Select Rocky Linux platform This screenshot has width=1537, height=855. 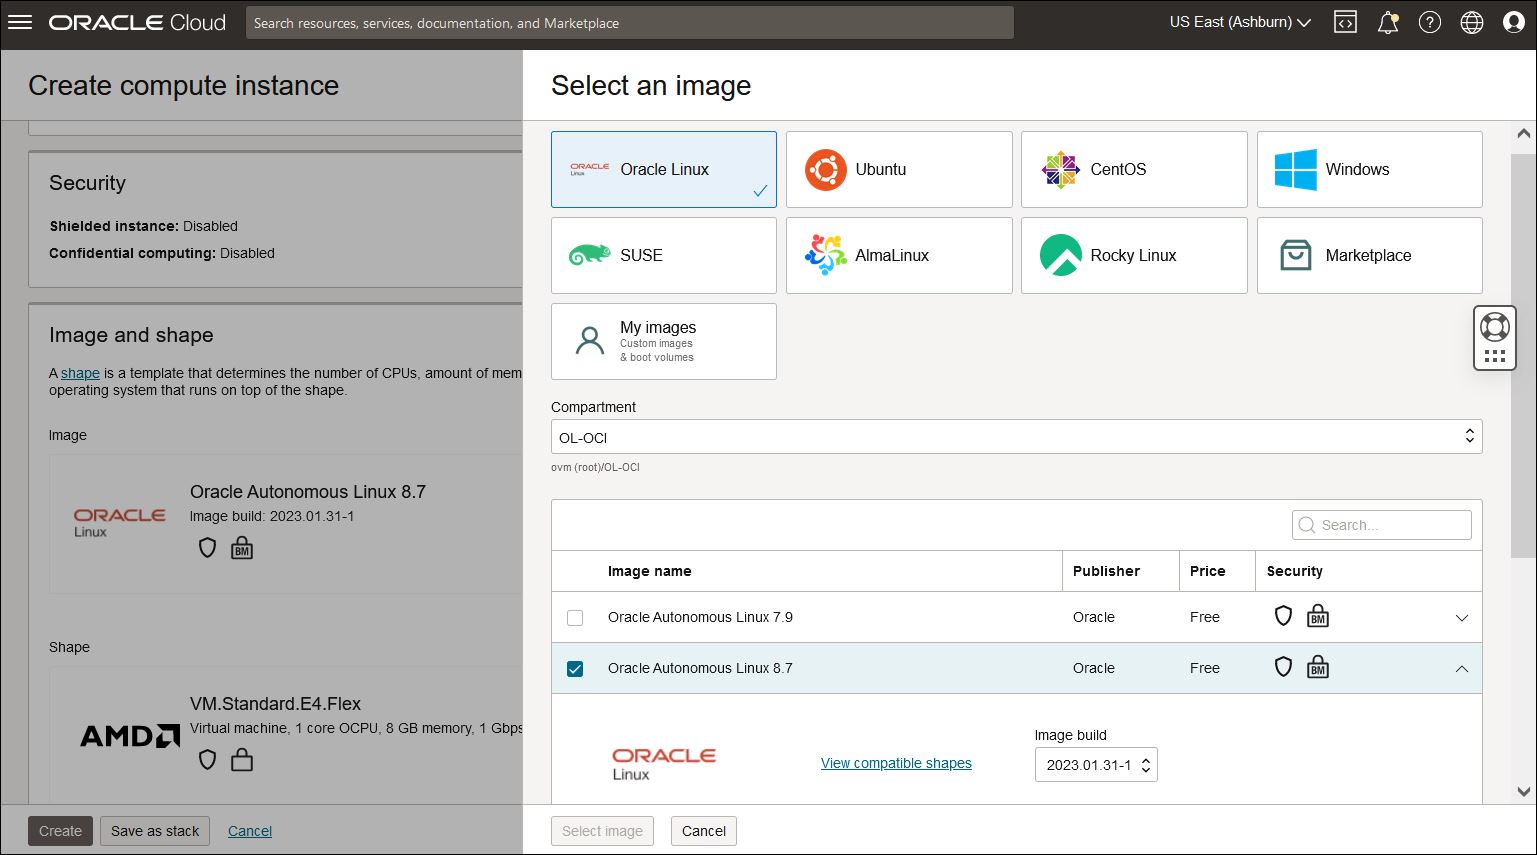point(1133,255)
